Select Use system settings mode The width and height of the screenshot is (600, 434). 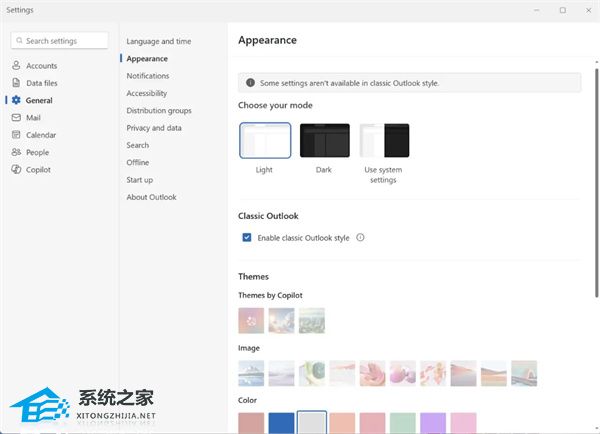coord(384,140)
